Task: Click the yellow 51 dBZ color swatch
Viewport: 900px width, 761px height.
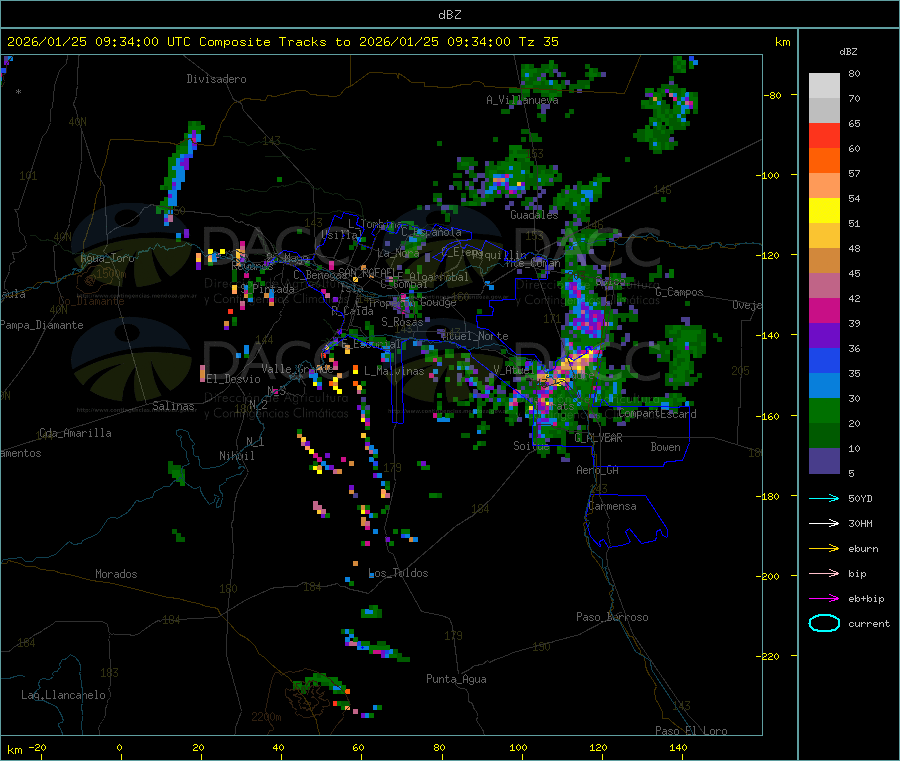Action: pos(824,211)
